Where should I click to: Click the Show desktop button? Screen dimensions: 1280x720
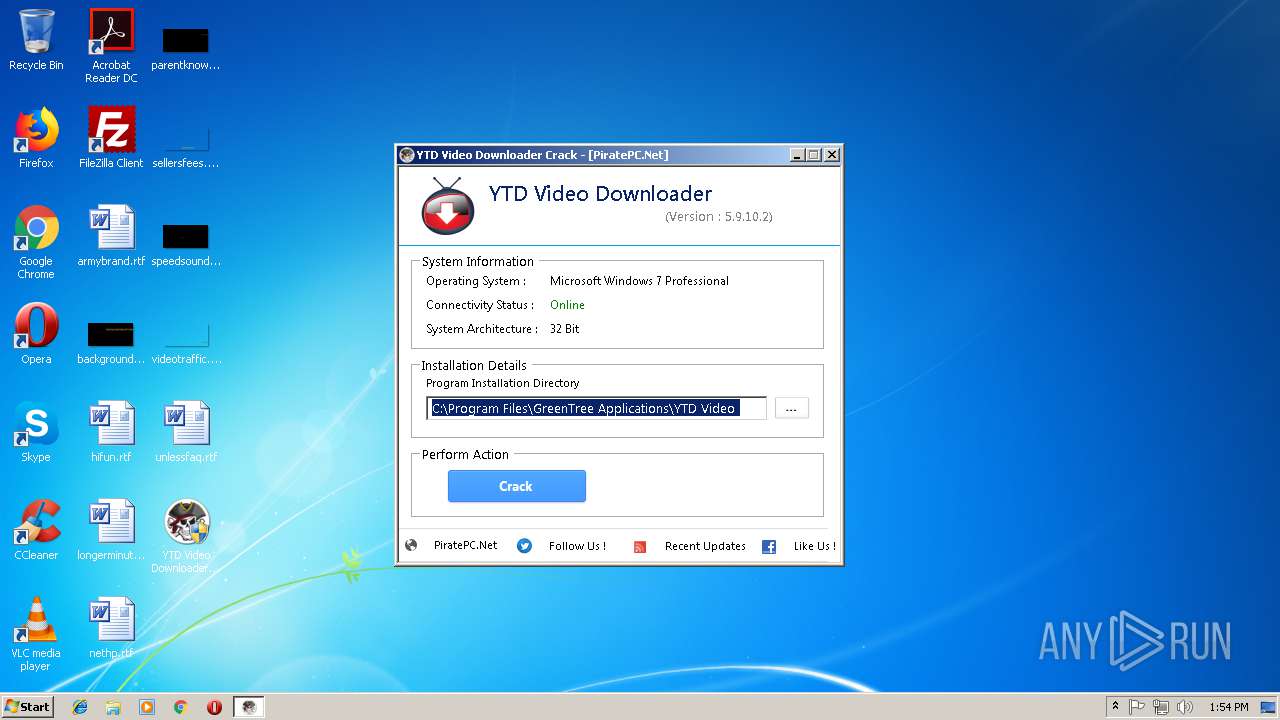[1269, 707]
